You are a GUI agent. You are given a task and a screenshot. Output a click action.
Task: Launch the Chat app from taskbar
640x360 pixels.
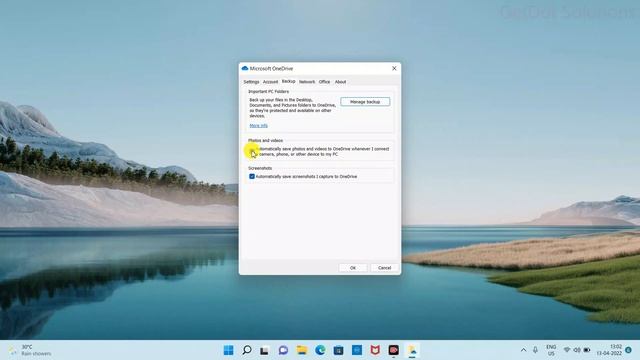pos(283,350)
